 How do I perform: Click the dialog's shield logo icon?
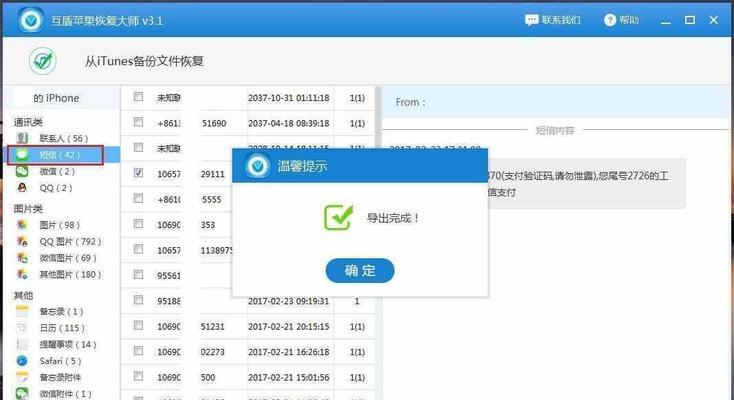pos(257,166)
